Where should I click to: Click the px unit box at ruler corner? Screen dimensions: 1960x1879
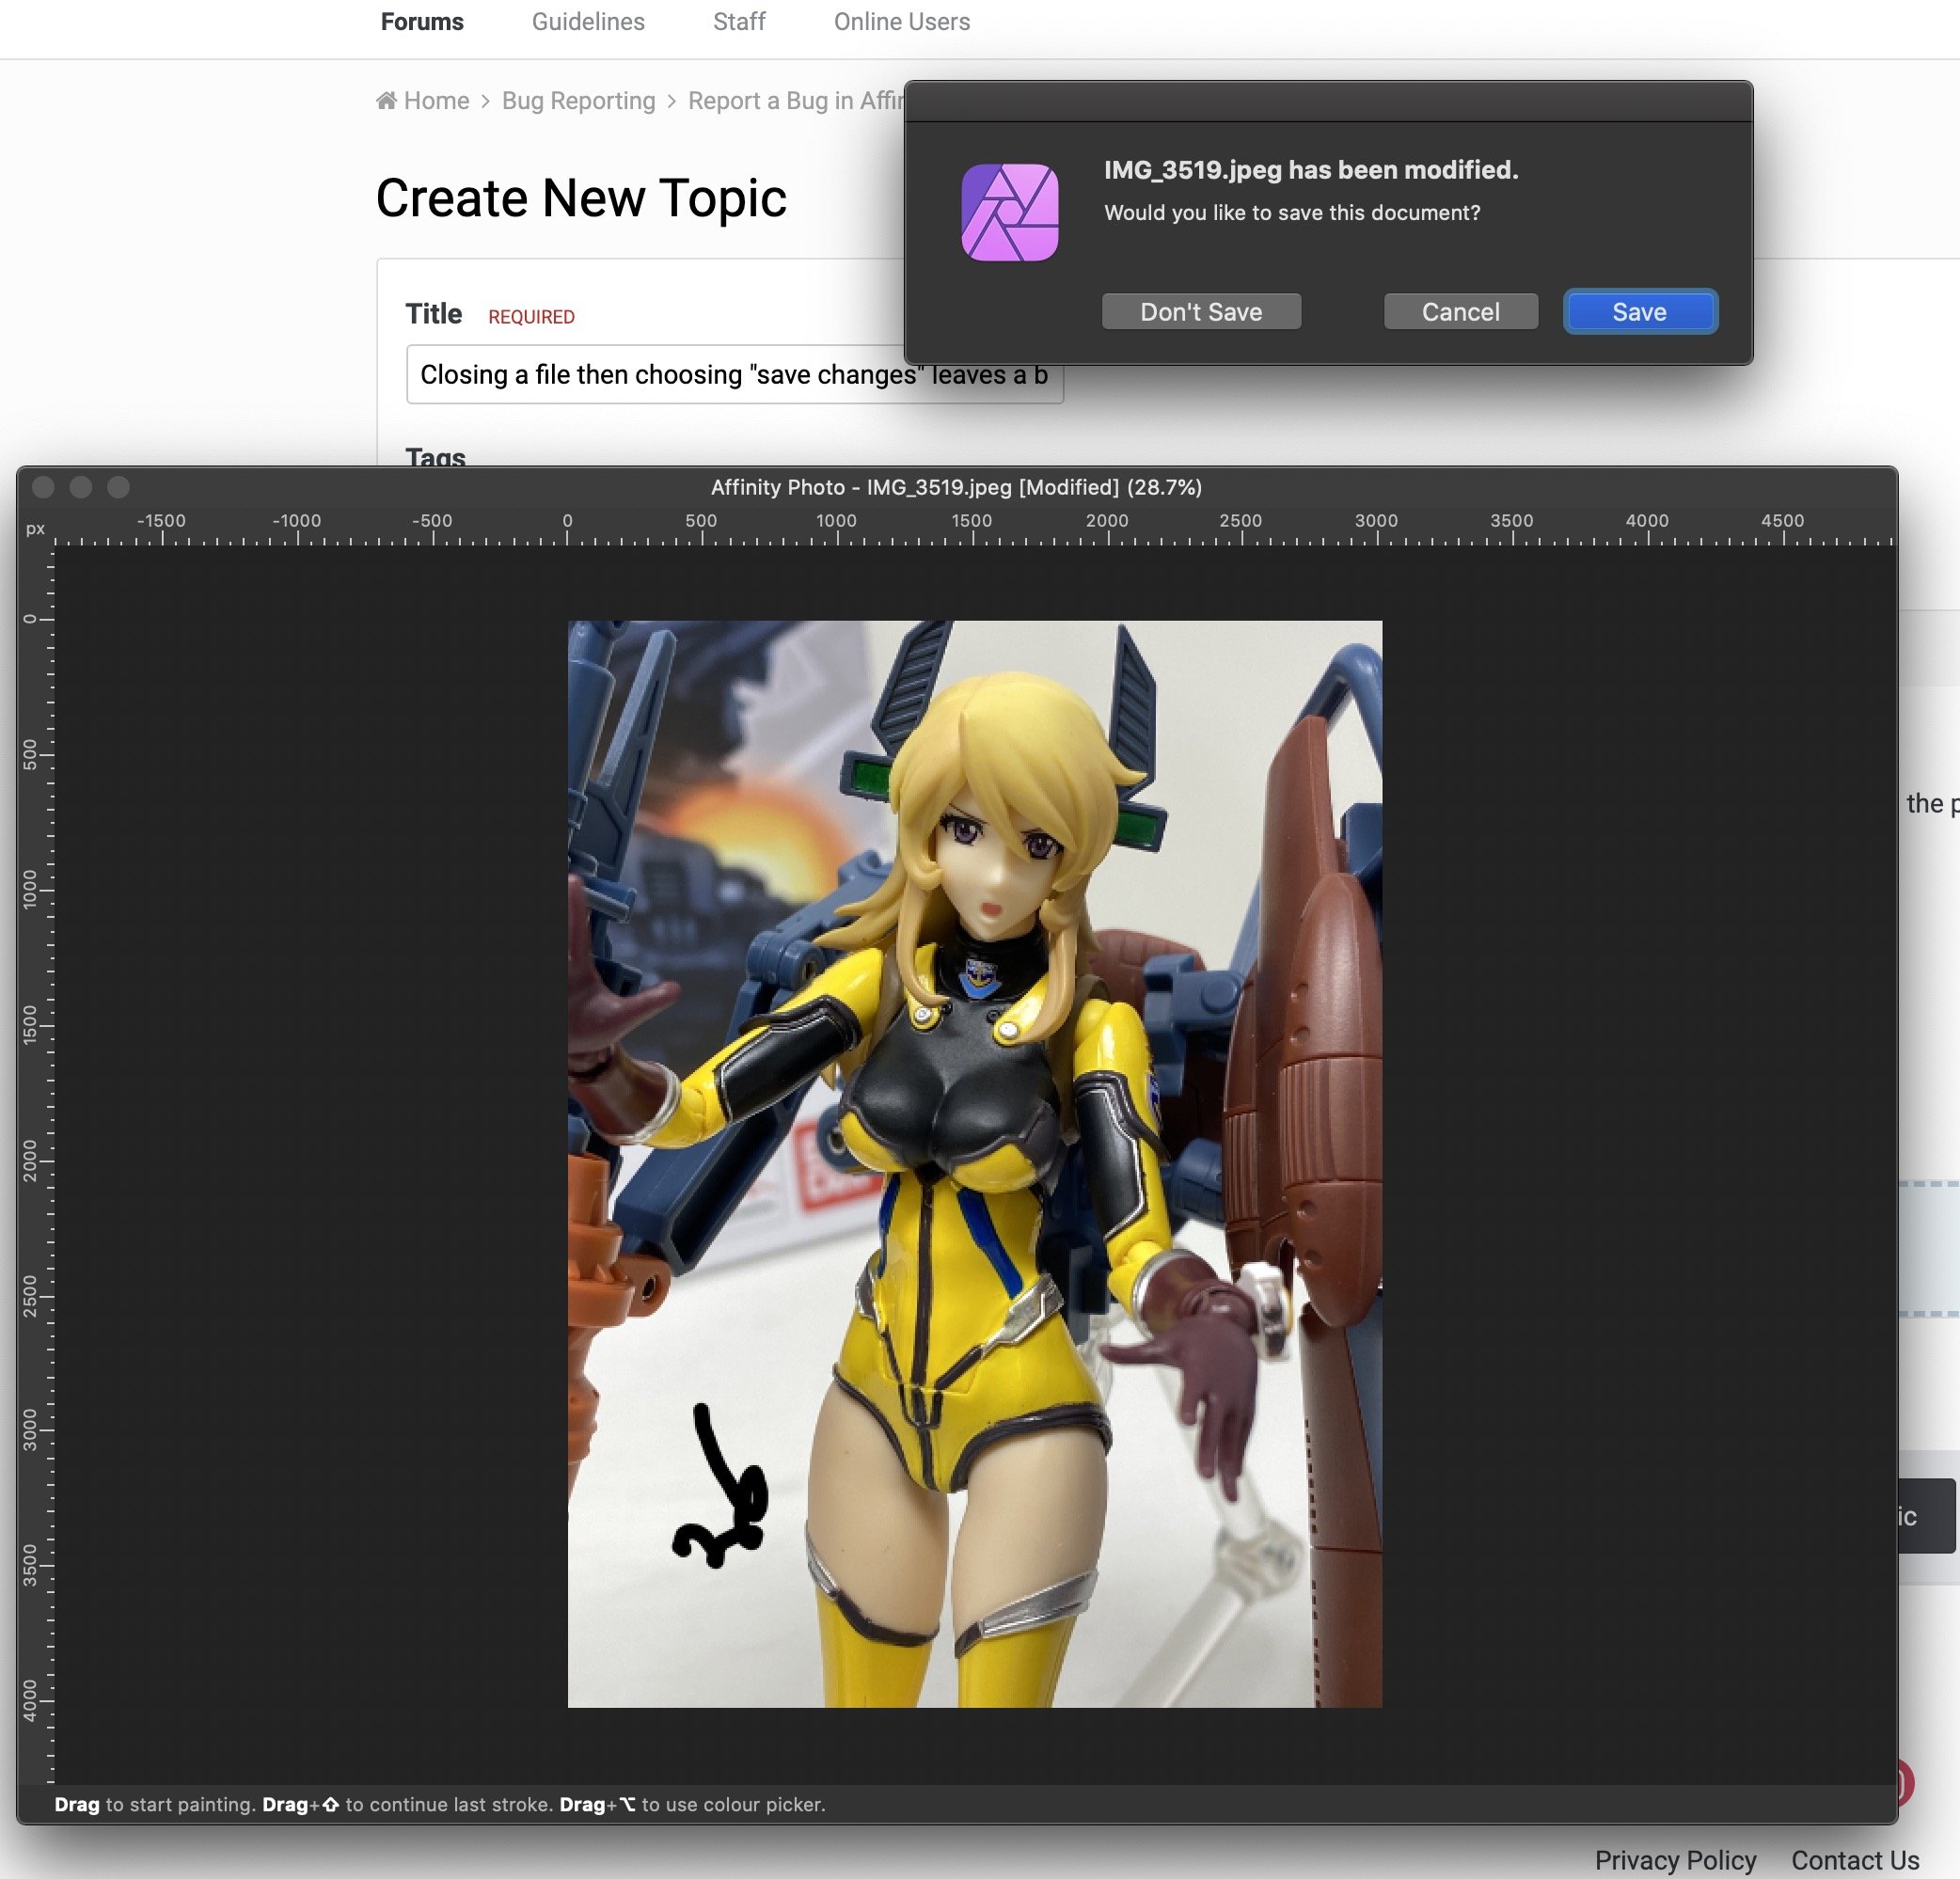click(x=35, y=528)
